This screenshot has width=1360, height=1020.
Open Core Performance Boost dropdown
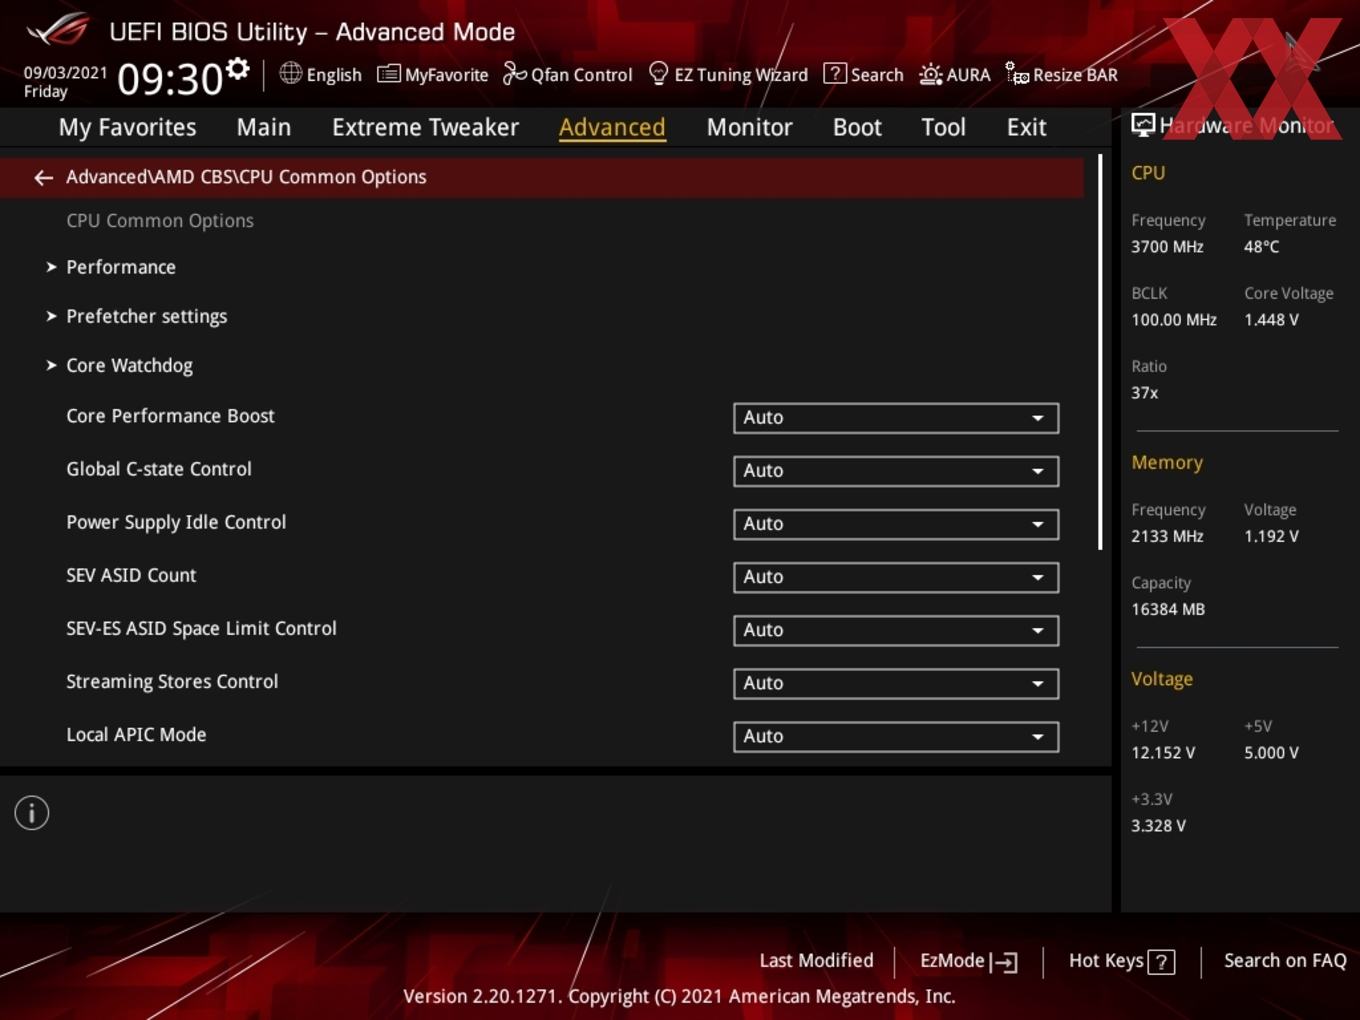[895, 418]
